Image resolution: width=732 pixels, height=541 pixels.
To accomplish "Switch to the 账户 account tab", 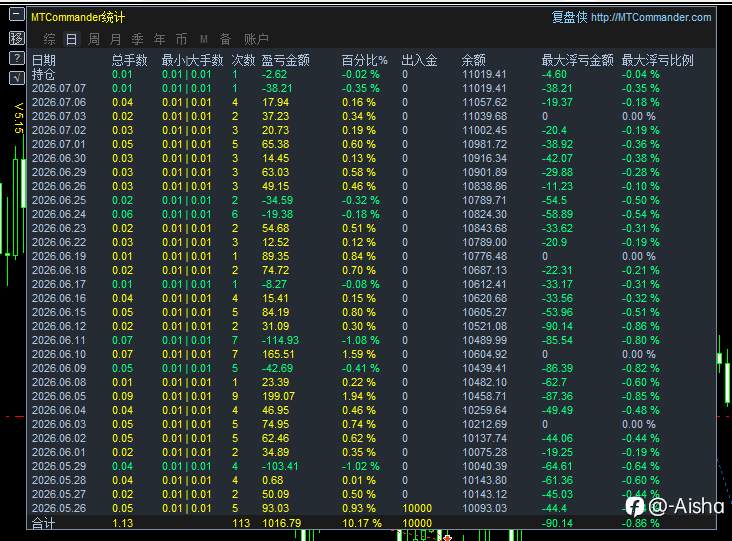I will pyautogui.click(x=256, y=39).
